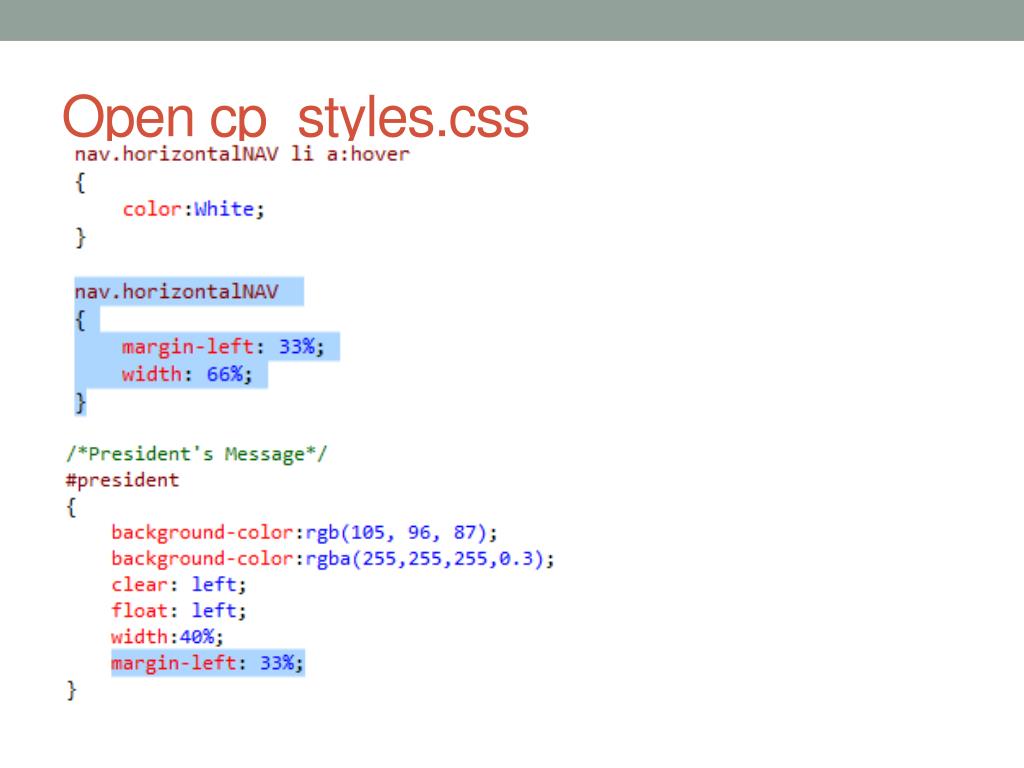
Task: Click the highlighted closing brace after "width: 66%;"
Action: pos(80,402)
